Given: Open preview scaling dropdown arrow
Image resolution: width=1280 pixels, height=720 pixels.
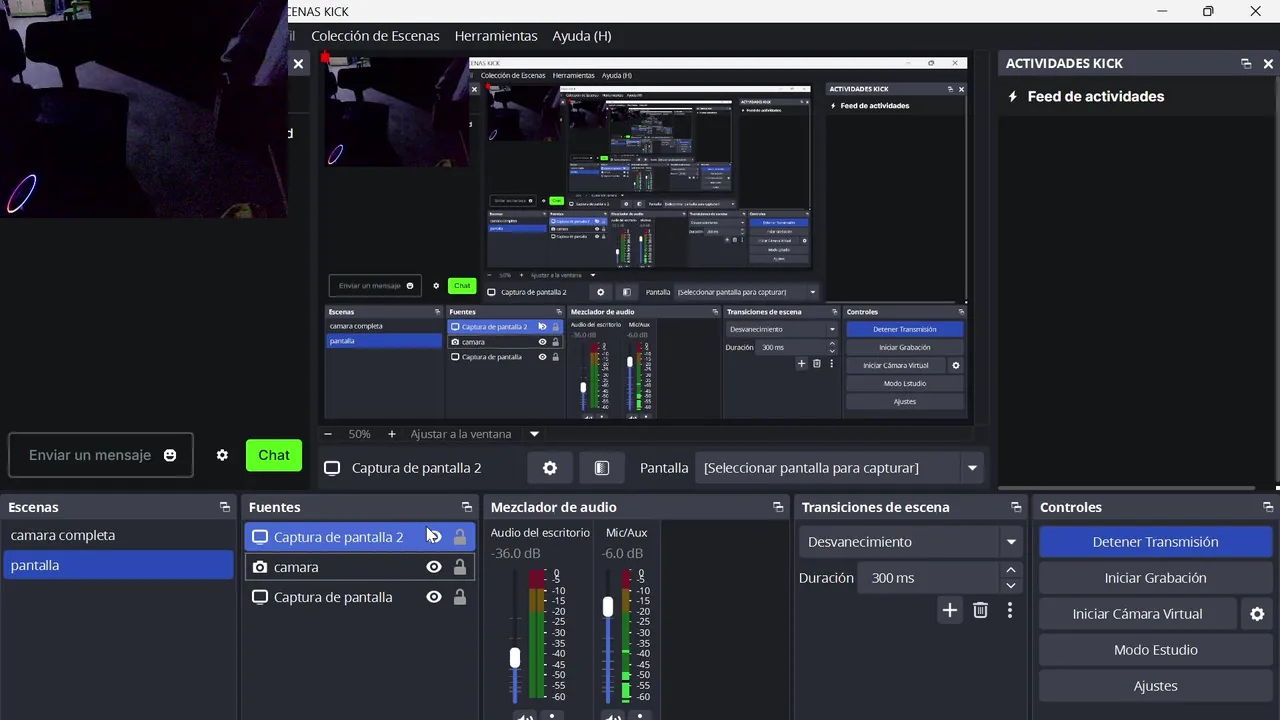Looking at the screenshot, I should (534, 434).
